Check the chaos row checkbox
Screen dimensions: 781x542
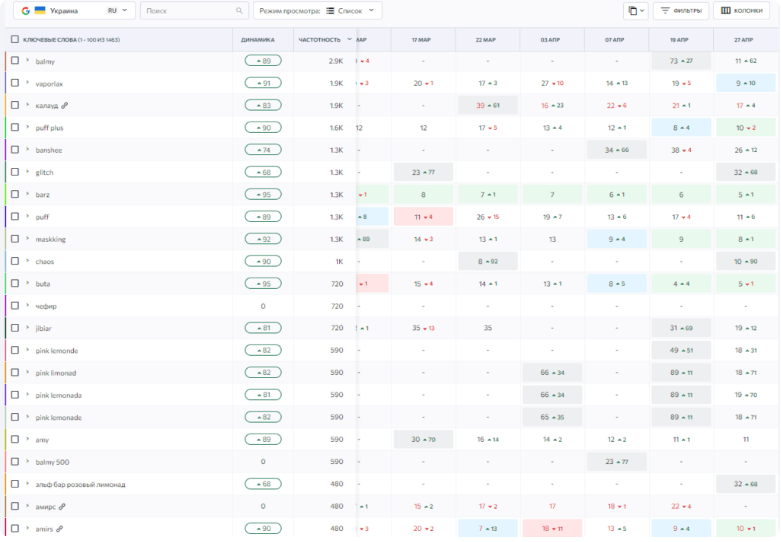click(x=15, y=261)
